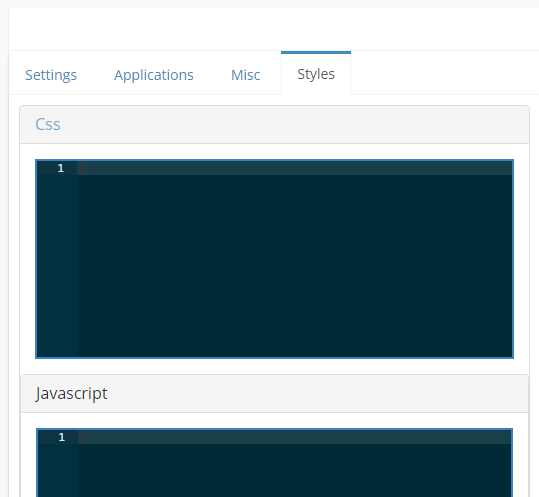539x497 pixels.
Task: Click the gray Css panel header bar
Action: pyautogui.click(x=274, y=124)
